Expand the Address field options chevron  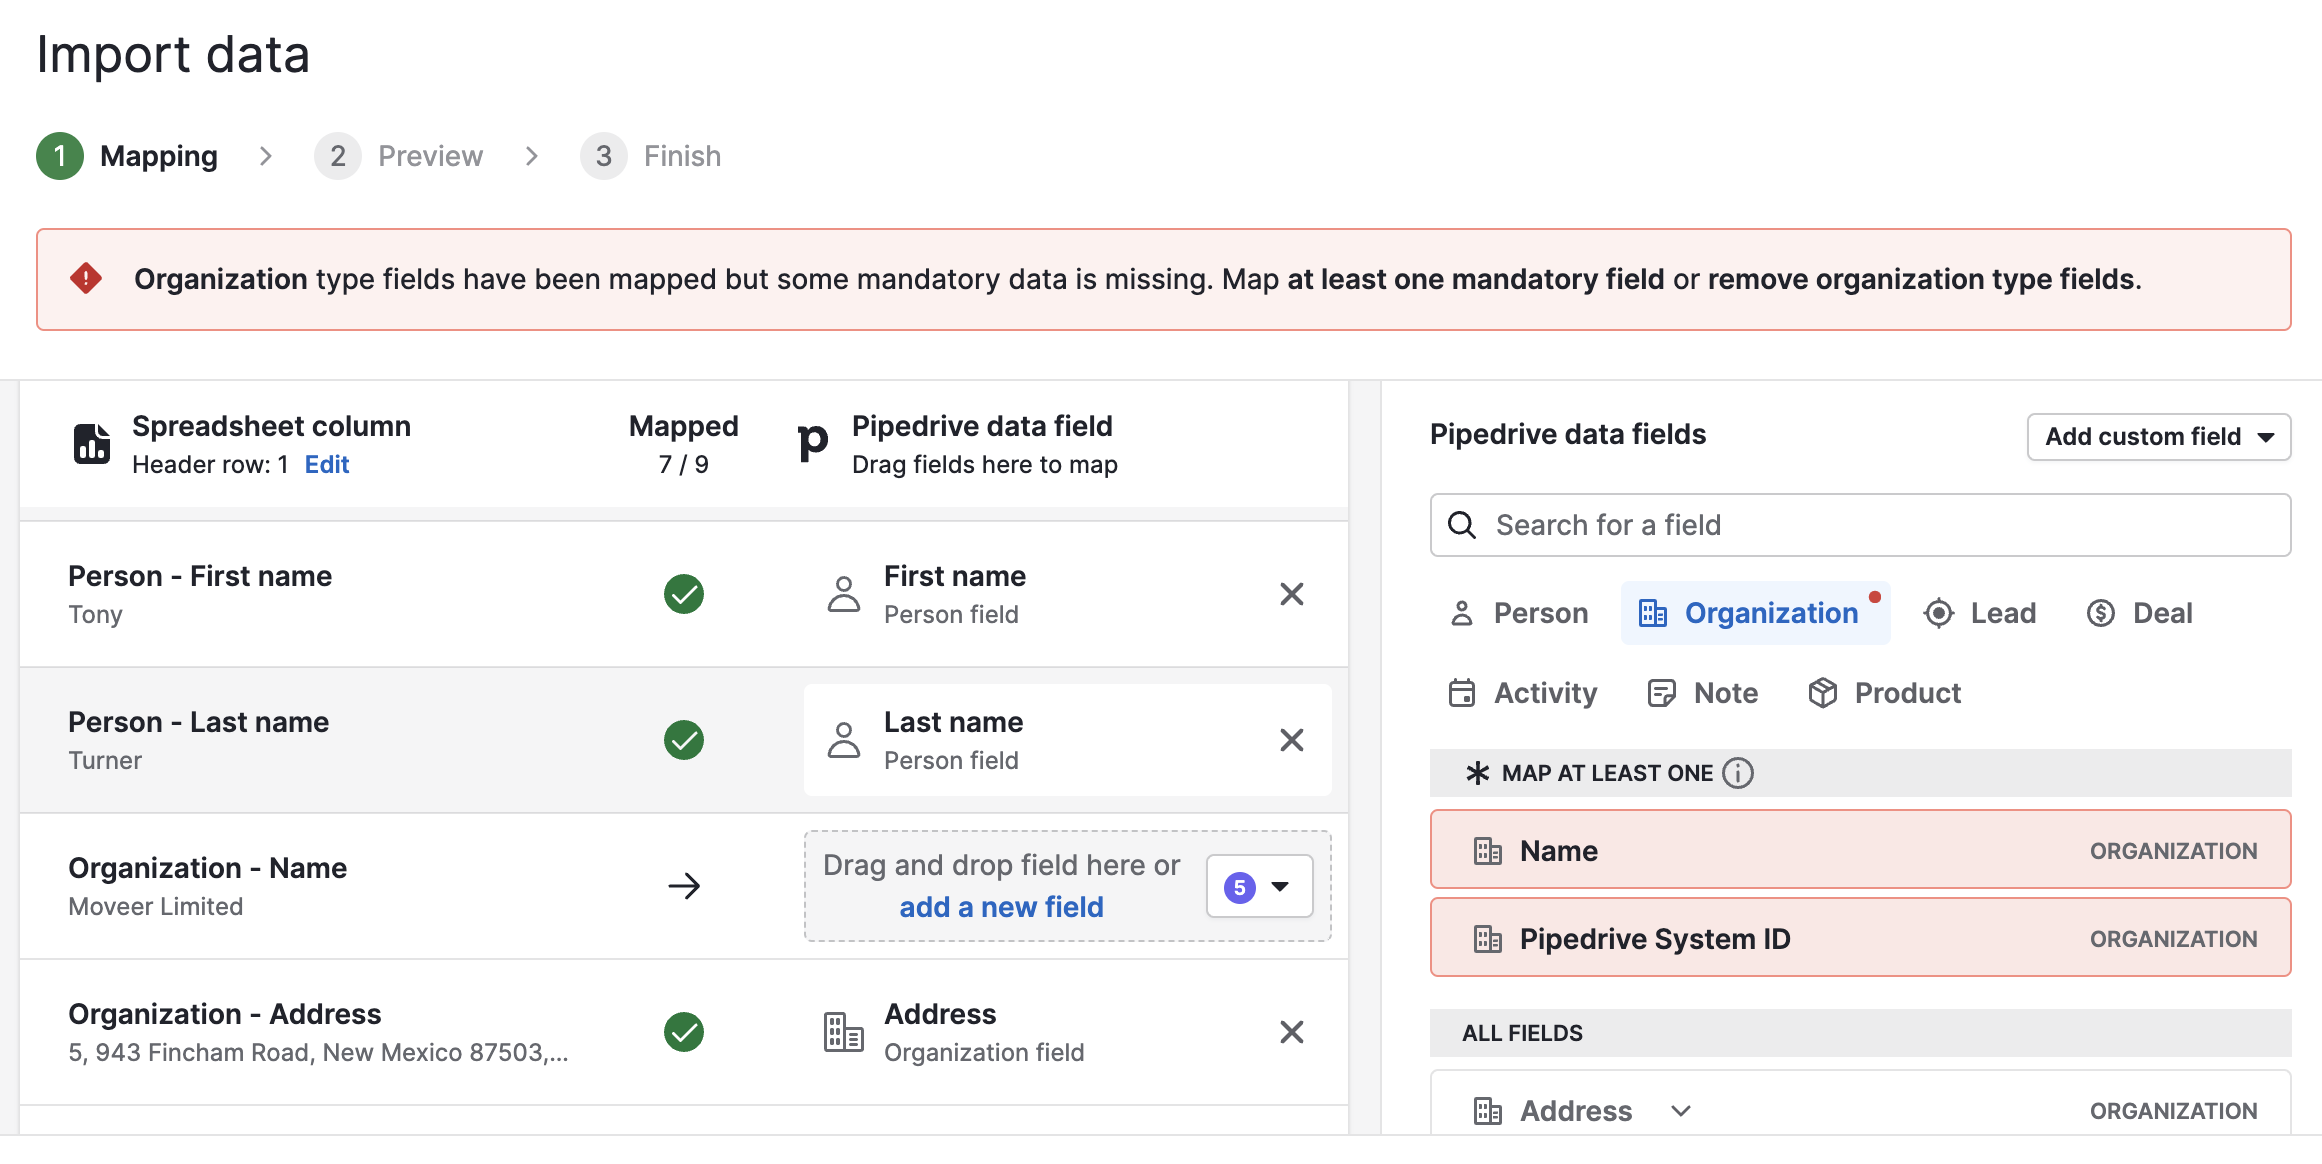(x=1680, y=1110)
